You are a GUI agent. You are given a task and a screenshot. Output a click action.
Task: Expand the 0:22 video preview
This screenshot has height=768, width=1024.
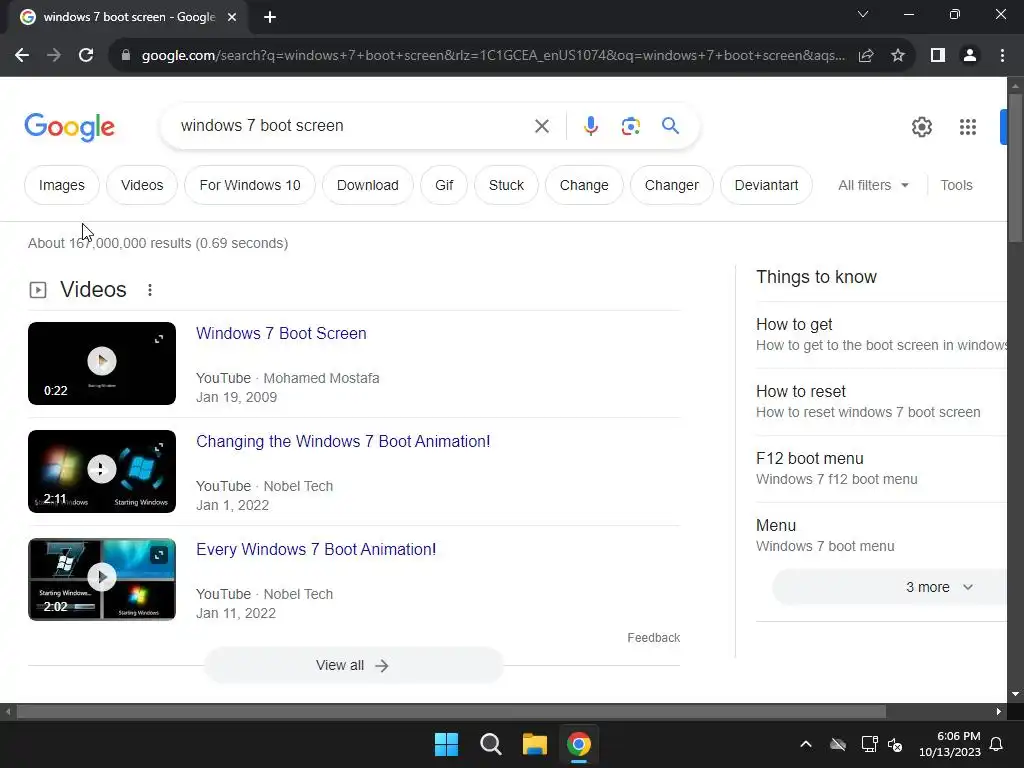[159, 339]
